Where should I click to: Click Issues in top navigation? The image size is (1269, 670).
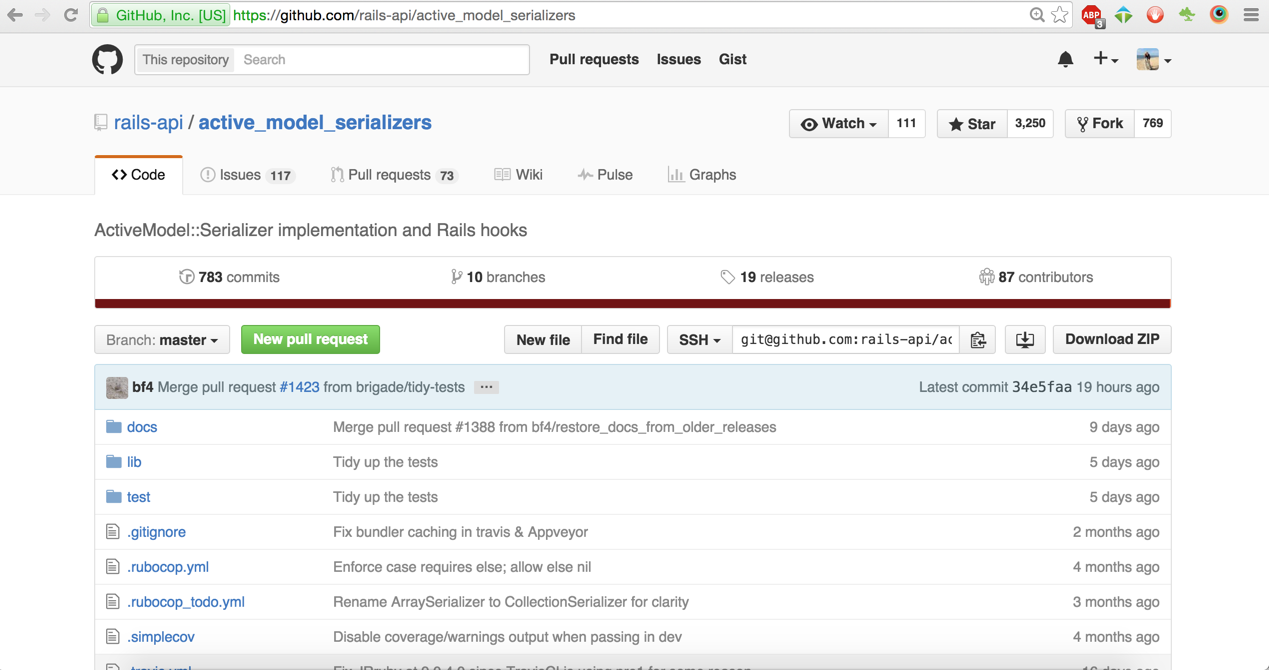coord(679,60)
